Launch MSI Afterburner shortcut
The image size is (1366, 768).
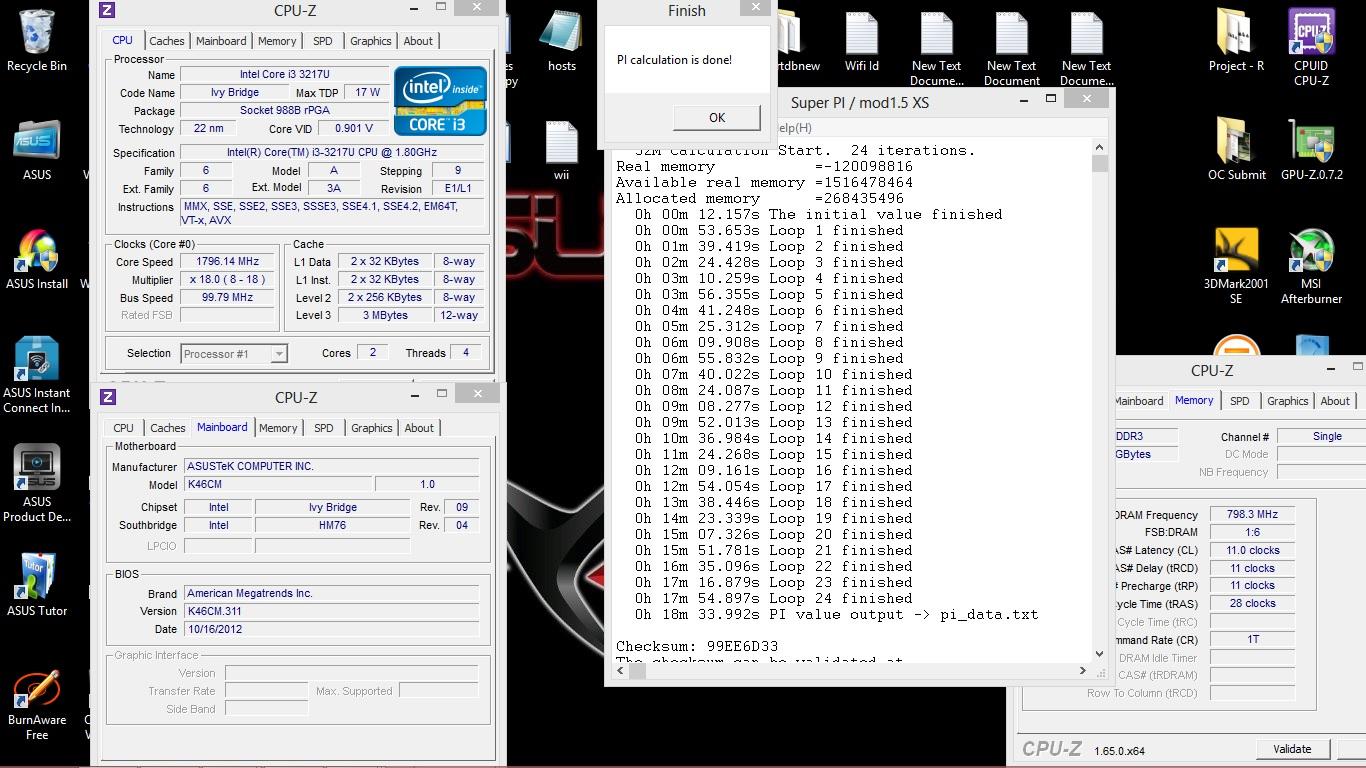(1311, 266)
